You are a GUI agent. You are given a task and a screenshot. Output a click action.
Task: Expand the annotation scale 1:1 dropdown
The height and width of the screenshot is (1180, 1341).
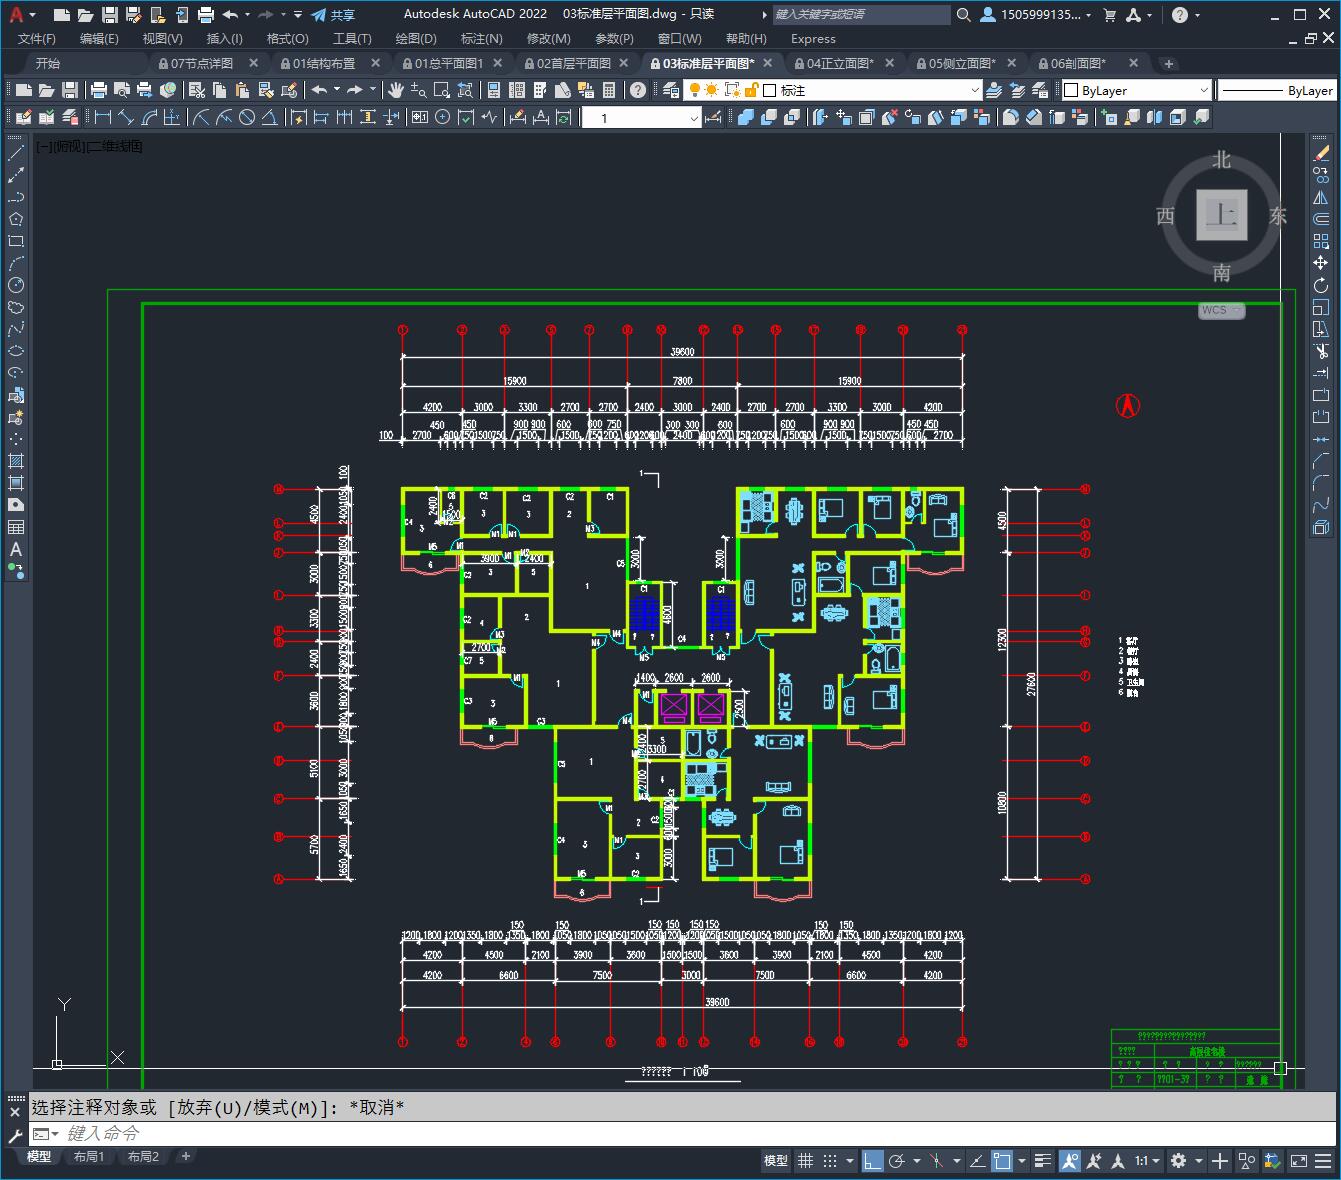[x=1147, y=1161]
